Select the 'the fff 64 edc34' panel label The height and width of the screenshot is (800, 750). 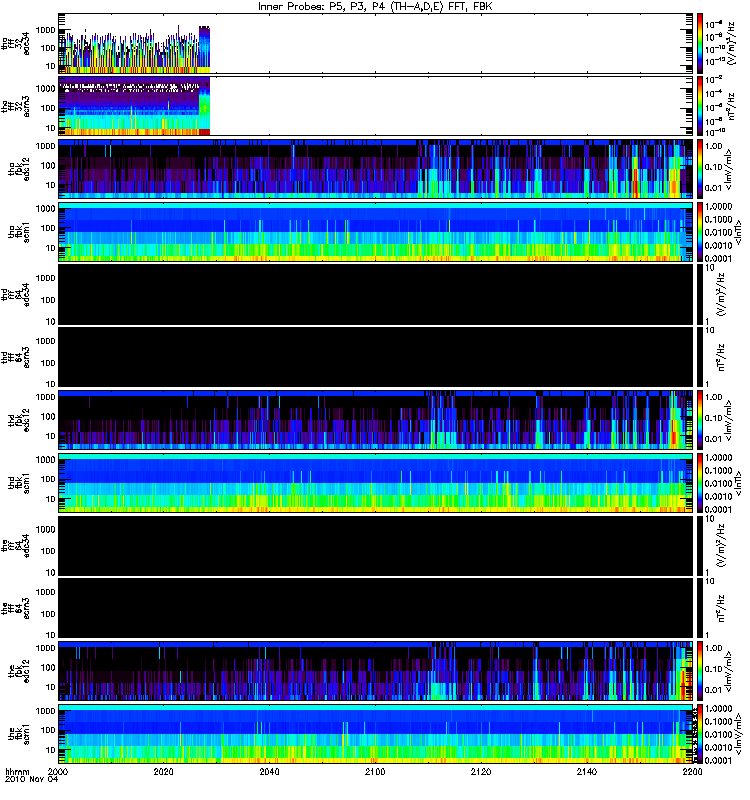pos(15,546)
